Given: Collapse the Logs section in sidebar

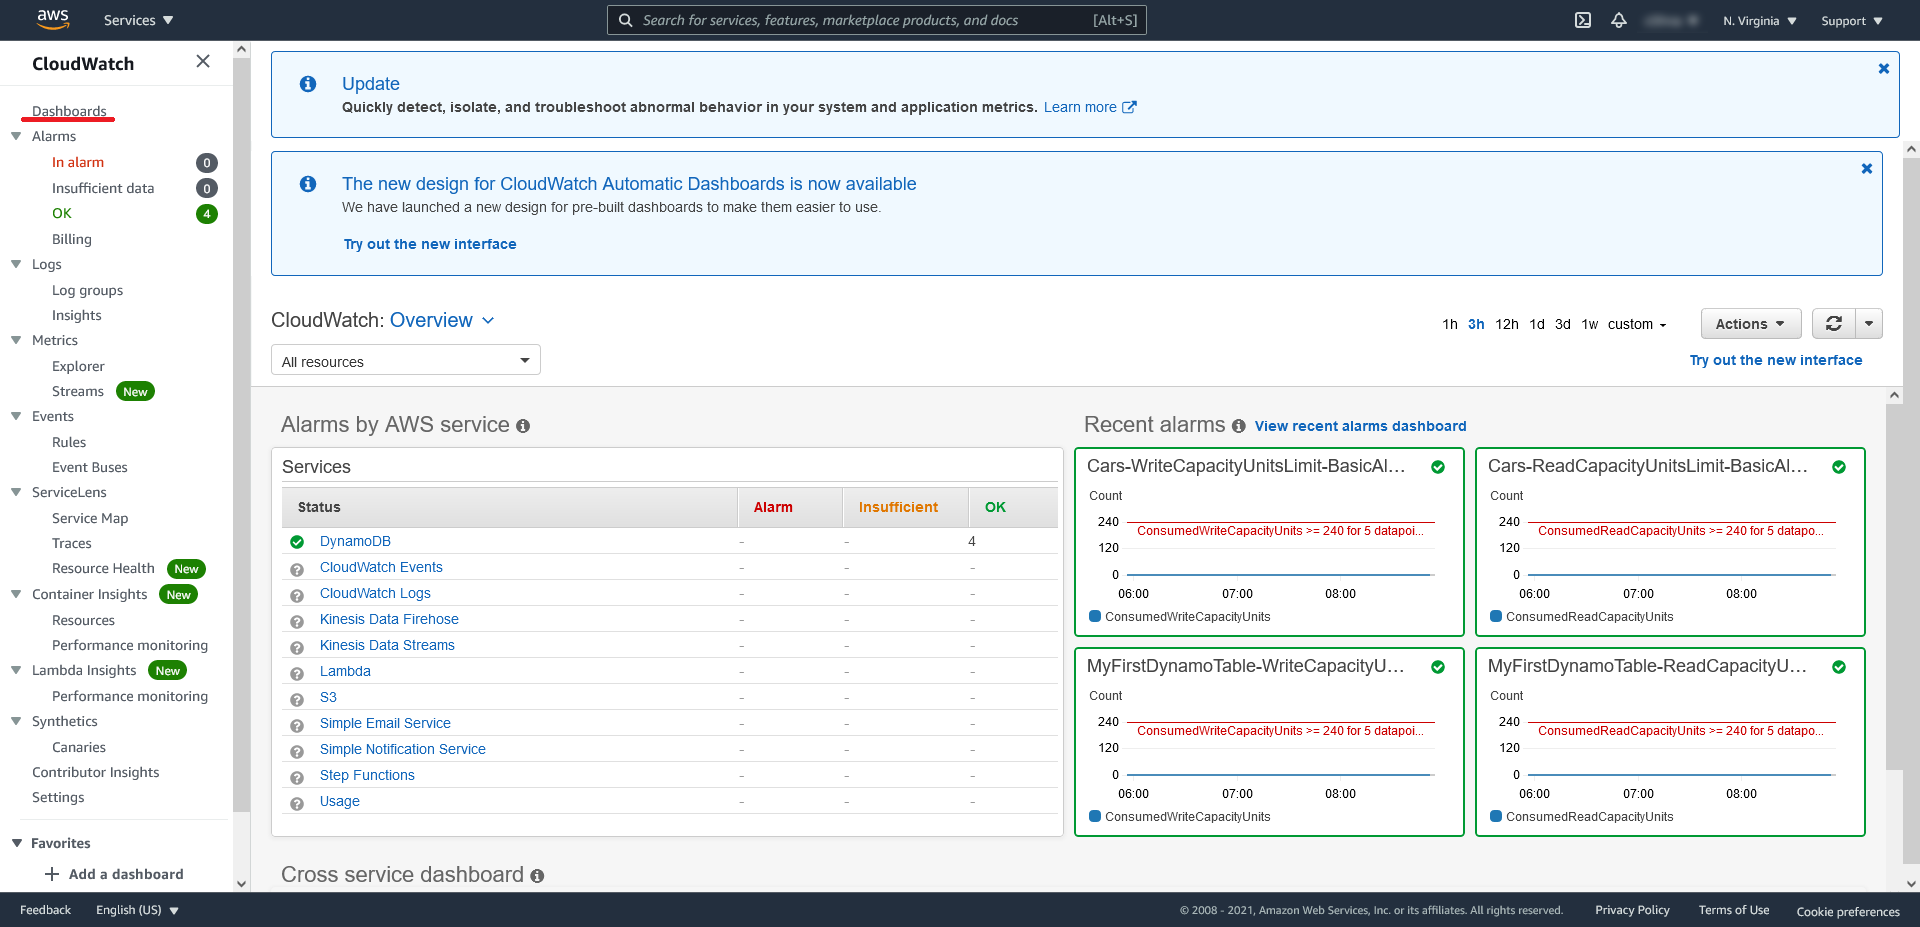Looking at the screenshot, I should tap(16, 264).
